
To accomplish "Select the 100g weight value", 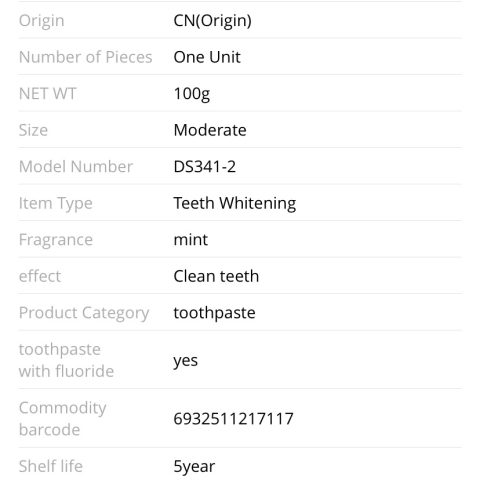I will 192,94.
